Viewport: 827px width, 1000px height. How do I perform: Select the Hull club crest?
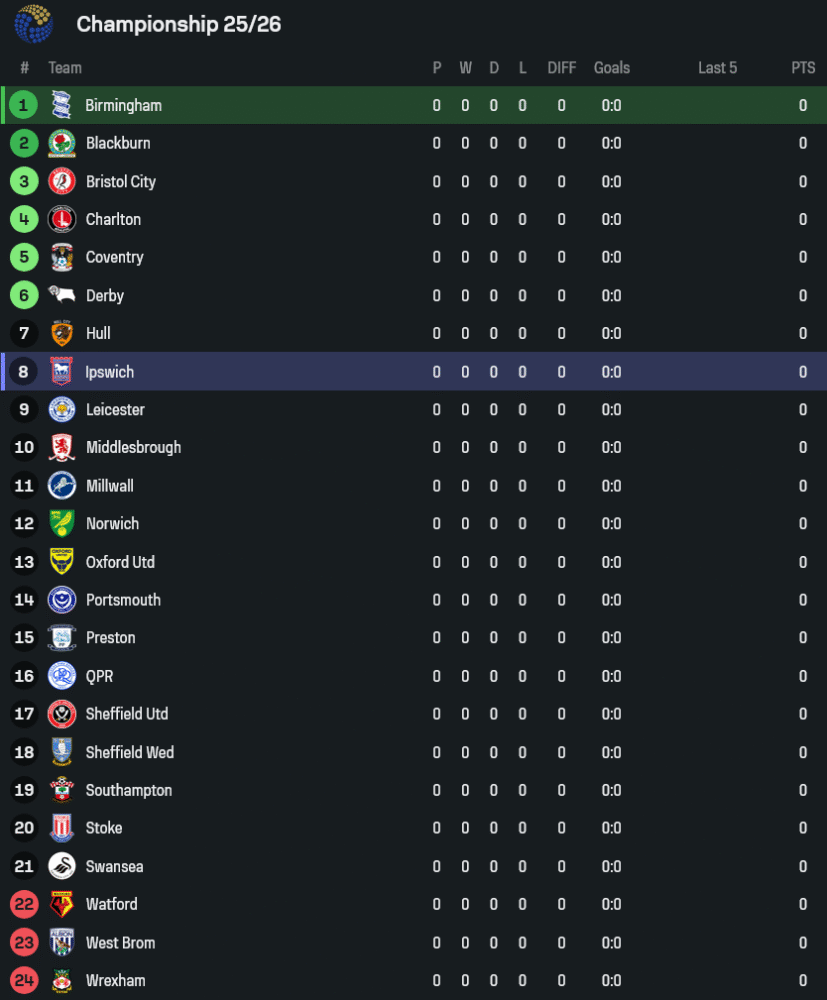click(x=62, y=333)
